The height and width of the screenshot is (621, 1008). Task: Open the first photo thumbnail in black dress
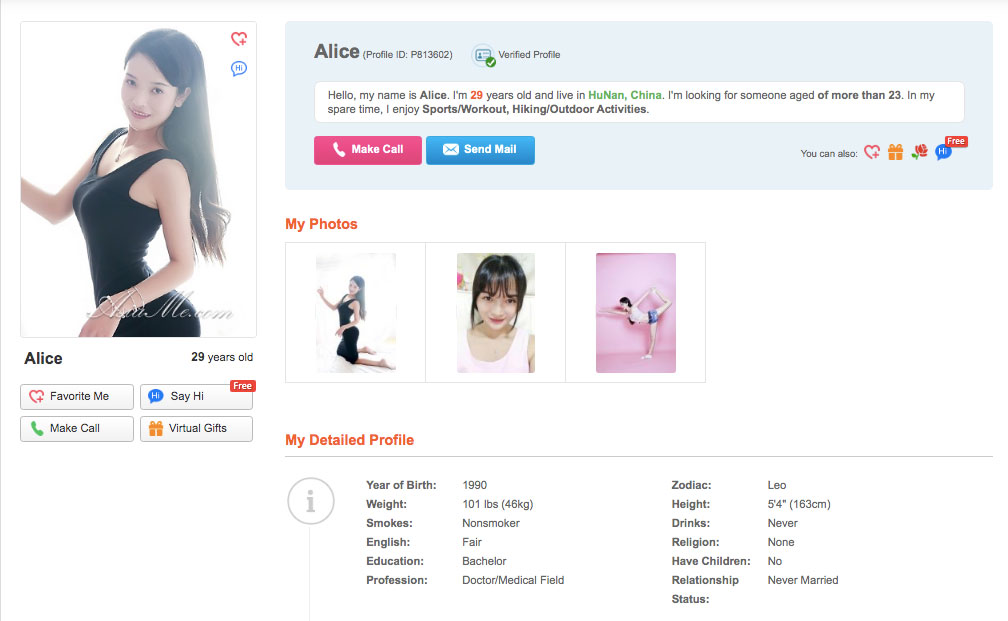pos(355,312)
